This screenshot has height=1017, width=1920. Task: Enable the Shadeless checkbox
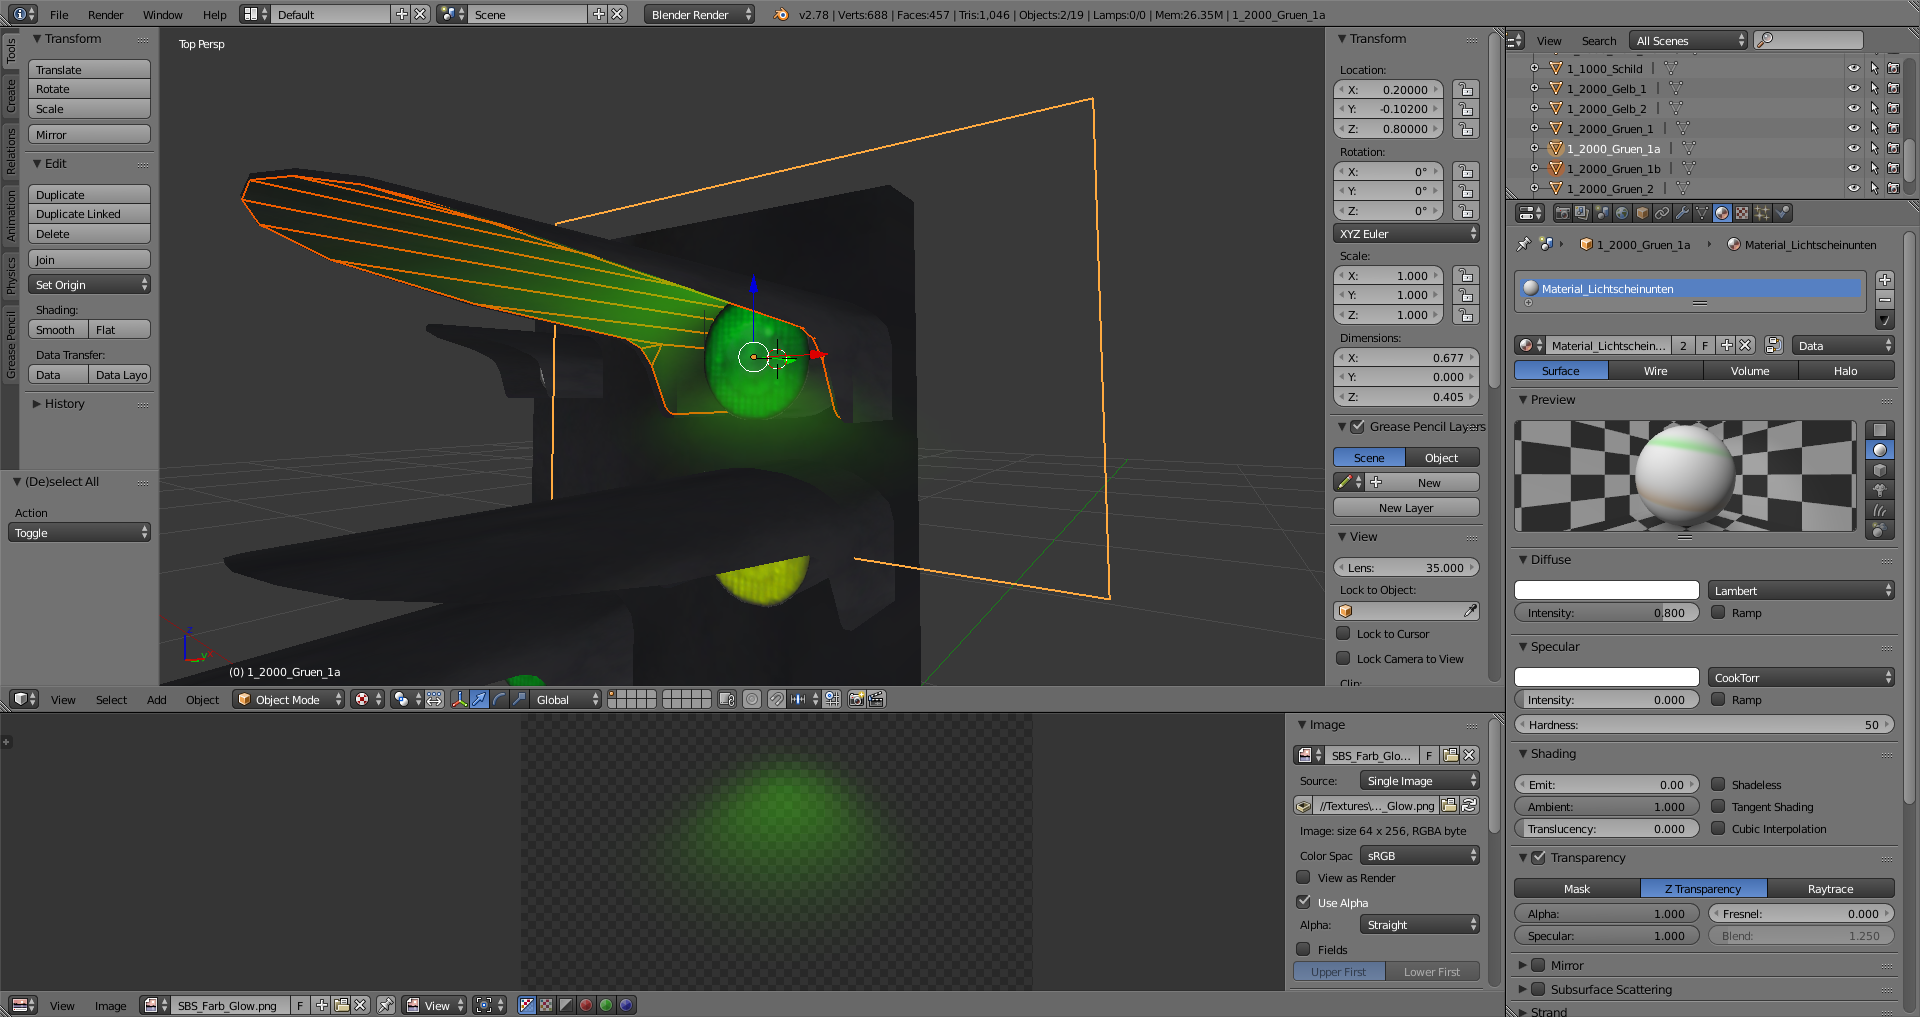click(1718, 785)
